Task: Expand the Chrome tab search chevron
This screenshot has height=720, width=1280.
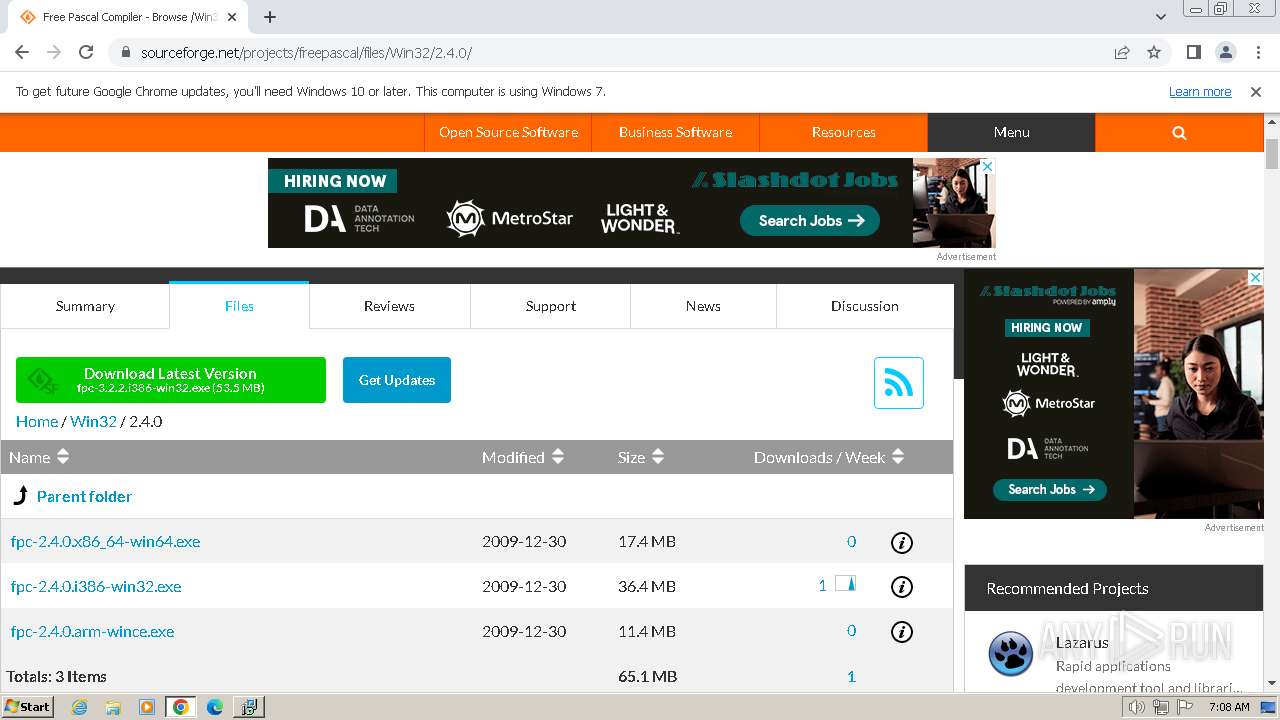Action: pyautogui.click(x=1160, y=17)
